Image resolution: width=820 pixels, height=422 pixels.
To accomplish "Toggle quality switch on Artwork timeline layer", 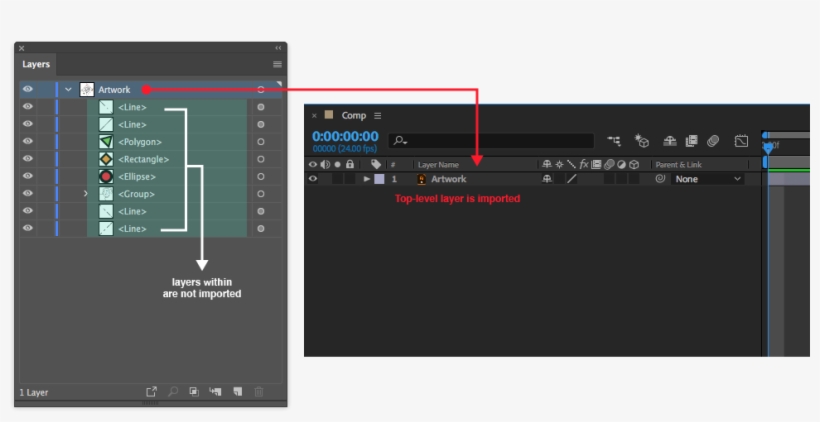I will click(572, 179).
